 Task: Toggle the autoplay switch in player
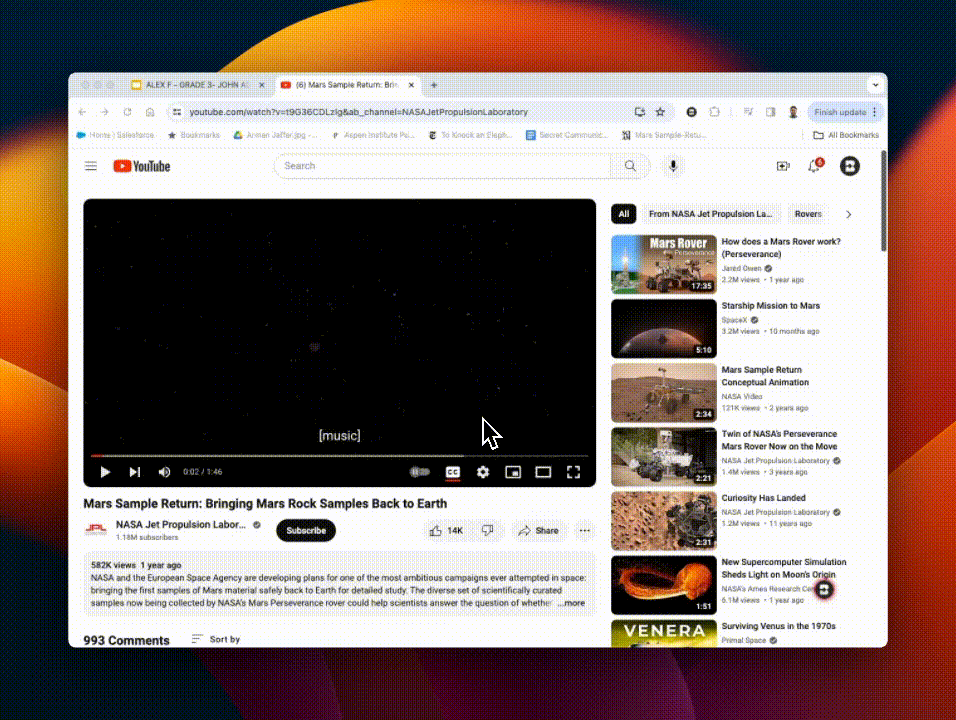[x=420, y=472]
